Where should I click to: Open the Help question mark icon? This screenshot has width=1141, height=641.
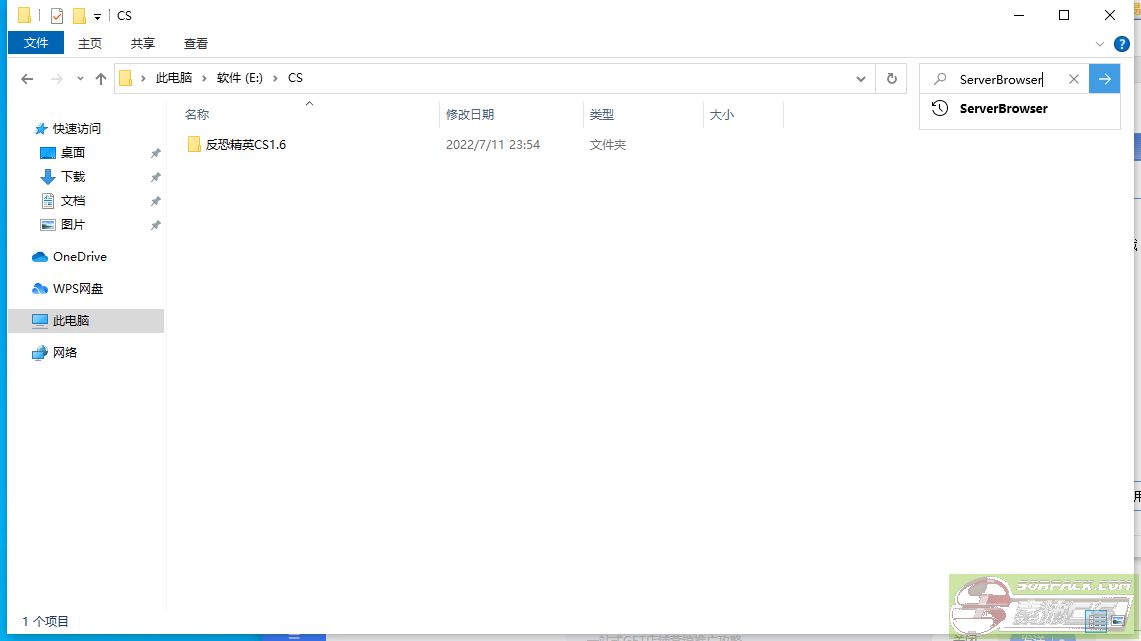pos(1122,44)
